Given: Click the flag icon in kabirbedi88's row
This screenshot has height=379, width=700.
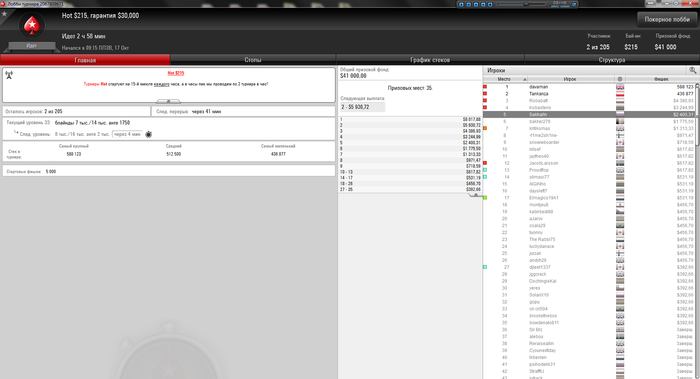Looking at the screenshot, I should [620, 212].
